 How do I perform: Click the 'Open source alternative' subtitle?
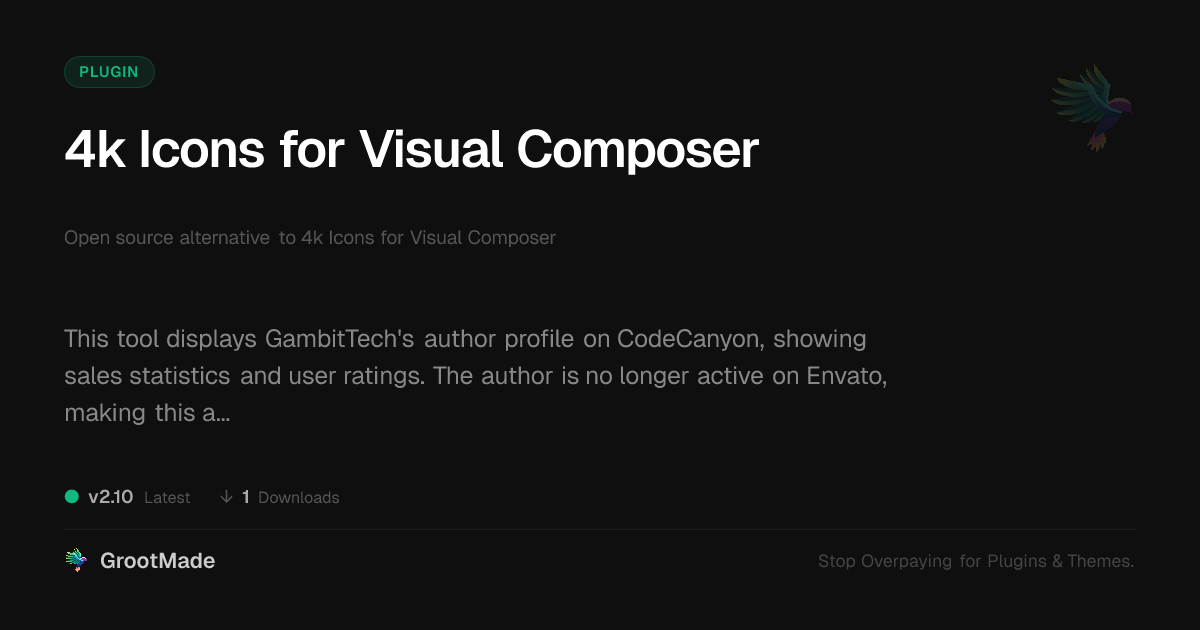click(166, 238)
